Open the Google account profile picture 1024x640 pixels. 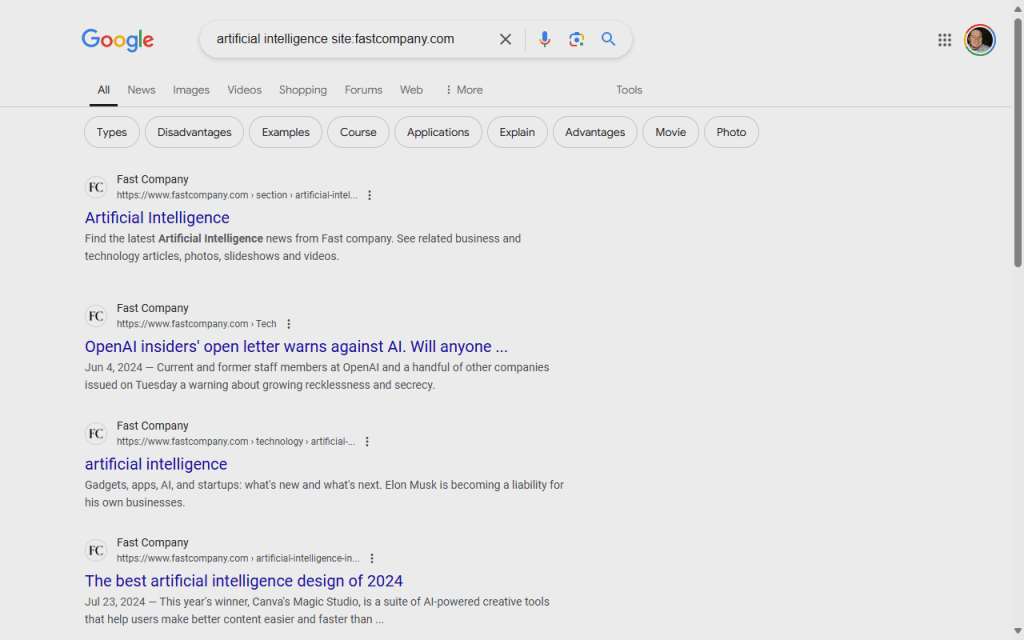coord(979,40)
